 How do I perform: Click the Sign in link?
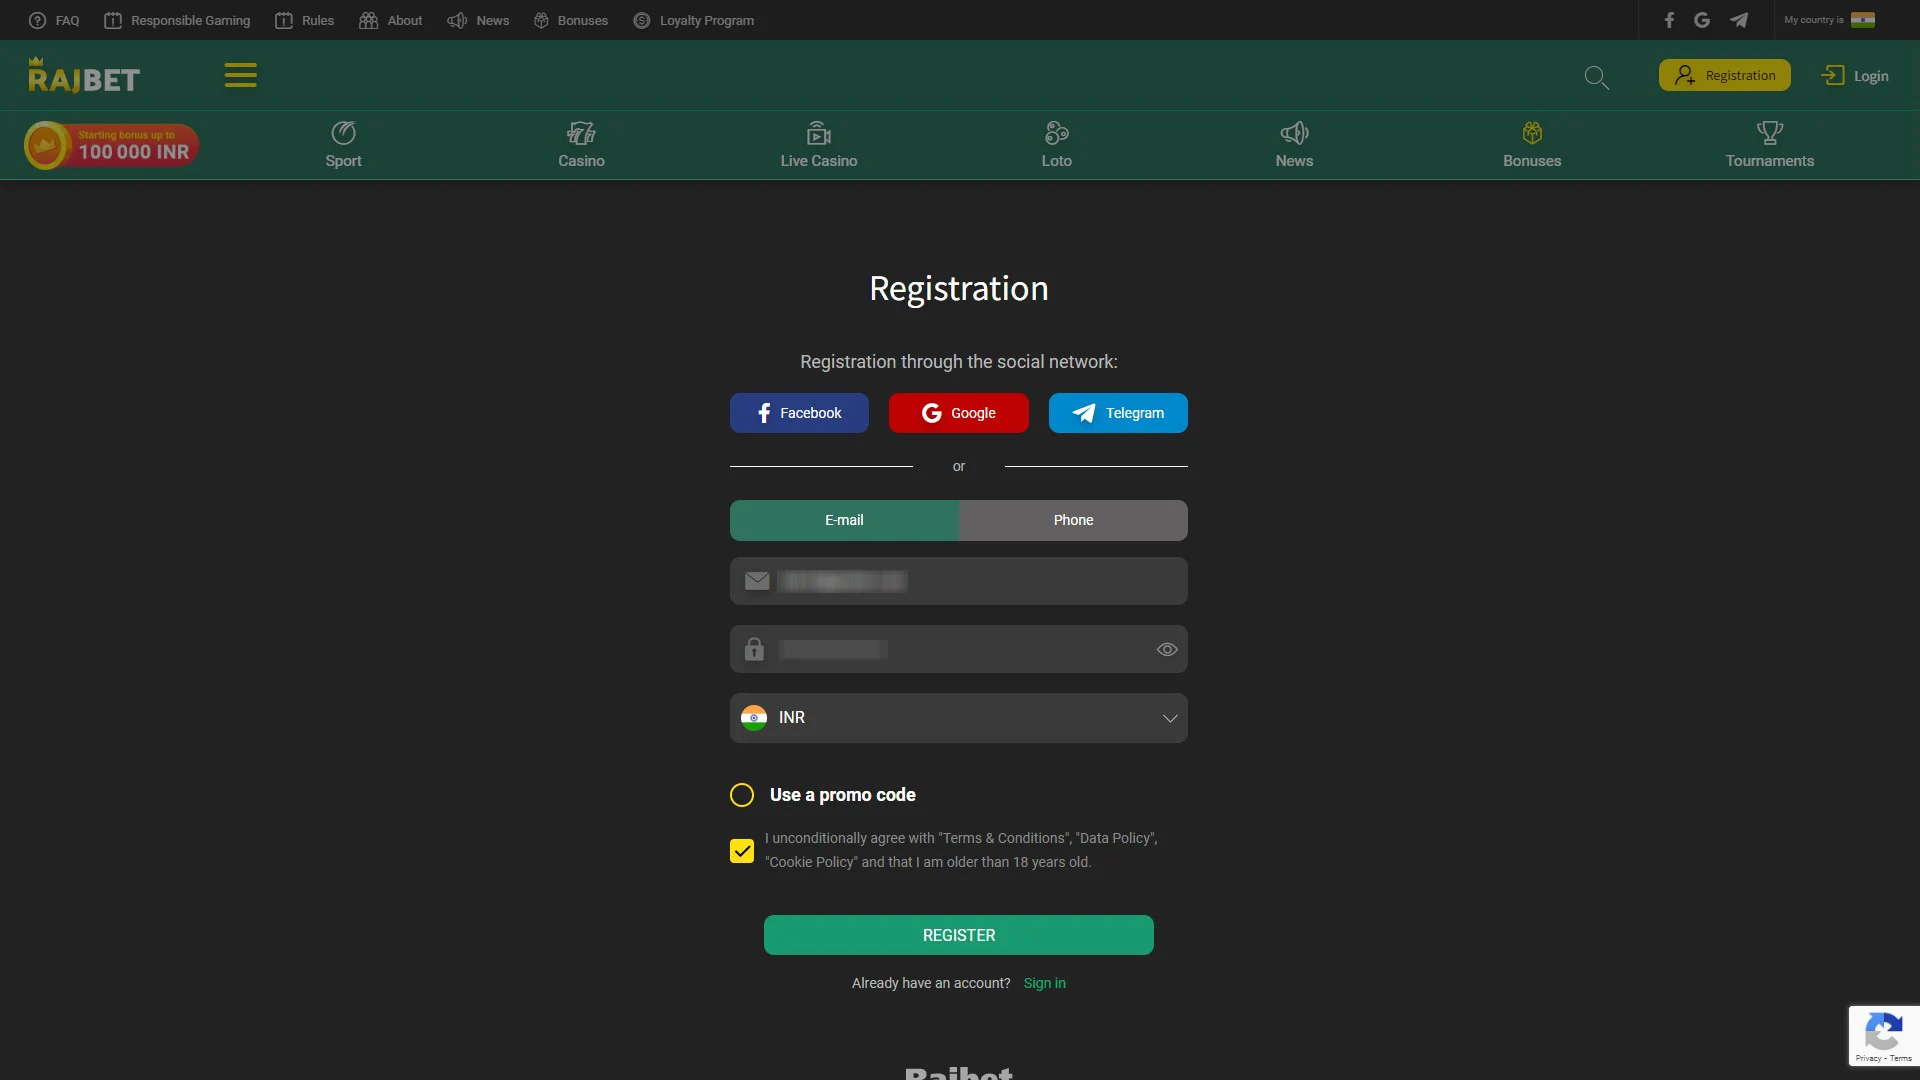point(1044,982)
